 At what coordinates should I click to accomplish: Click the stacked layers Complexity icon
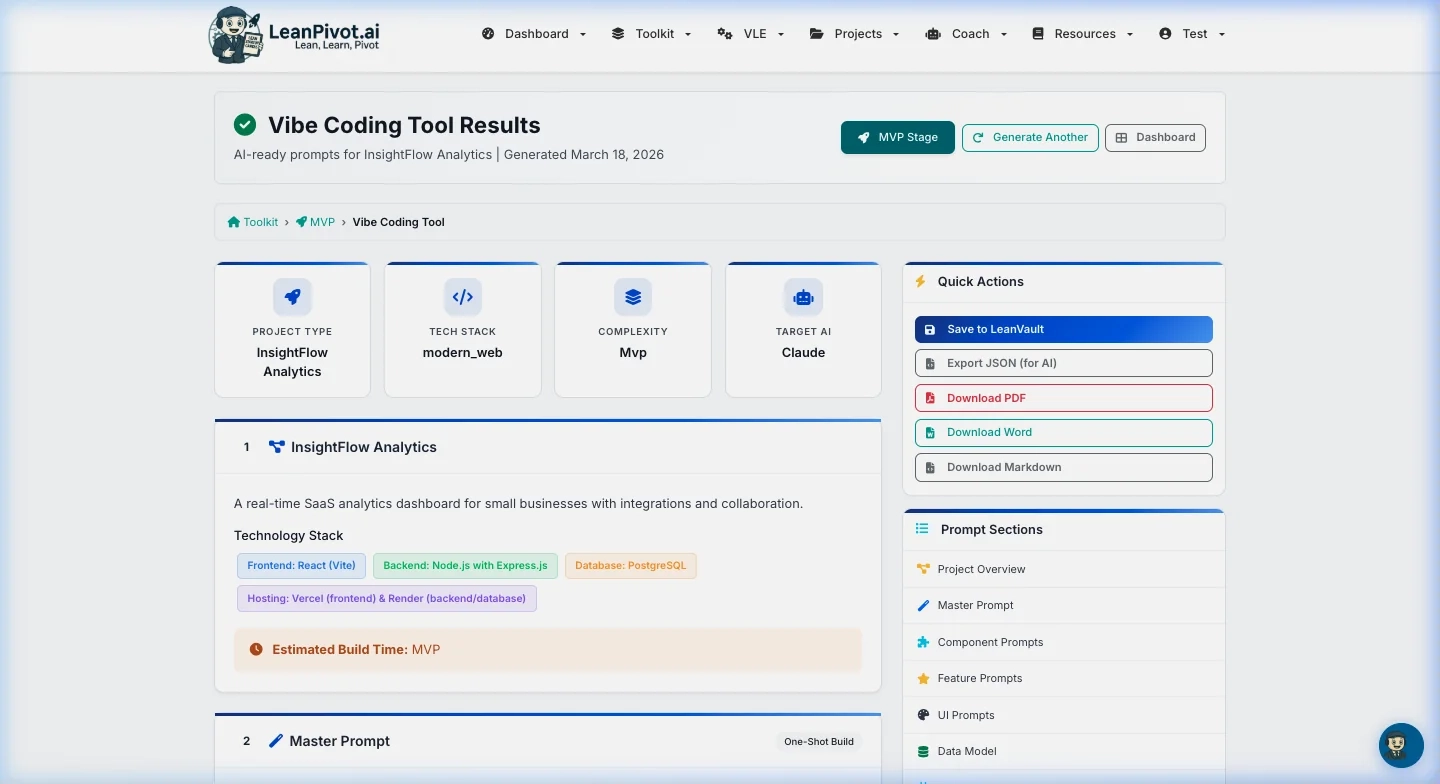pyautogui.click(x=633, y=297)
